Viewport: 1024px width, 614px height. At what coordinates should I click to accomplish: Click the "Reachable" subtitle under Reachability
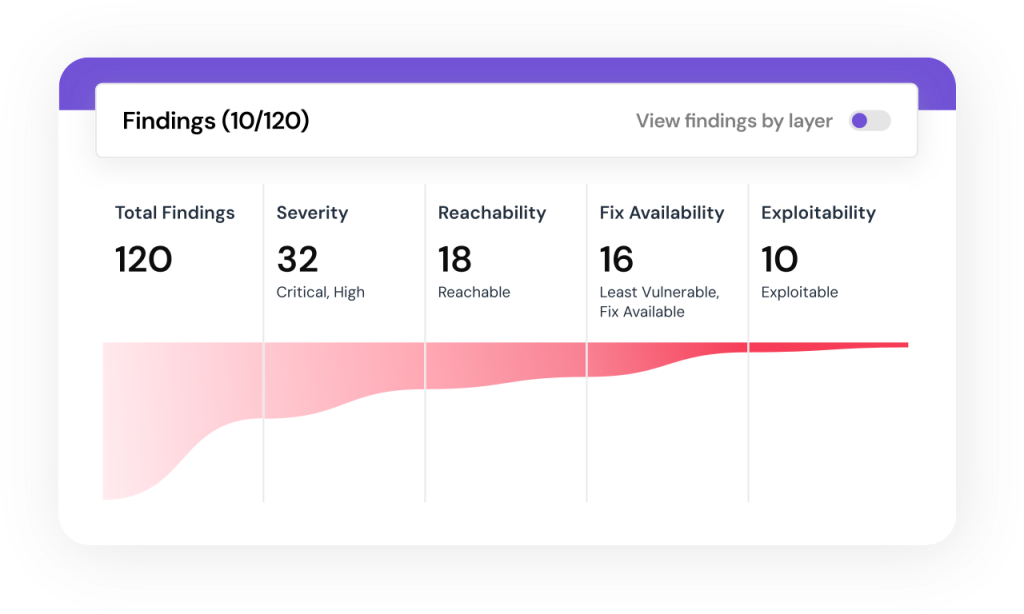474,293
